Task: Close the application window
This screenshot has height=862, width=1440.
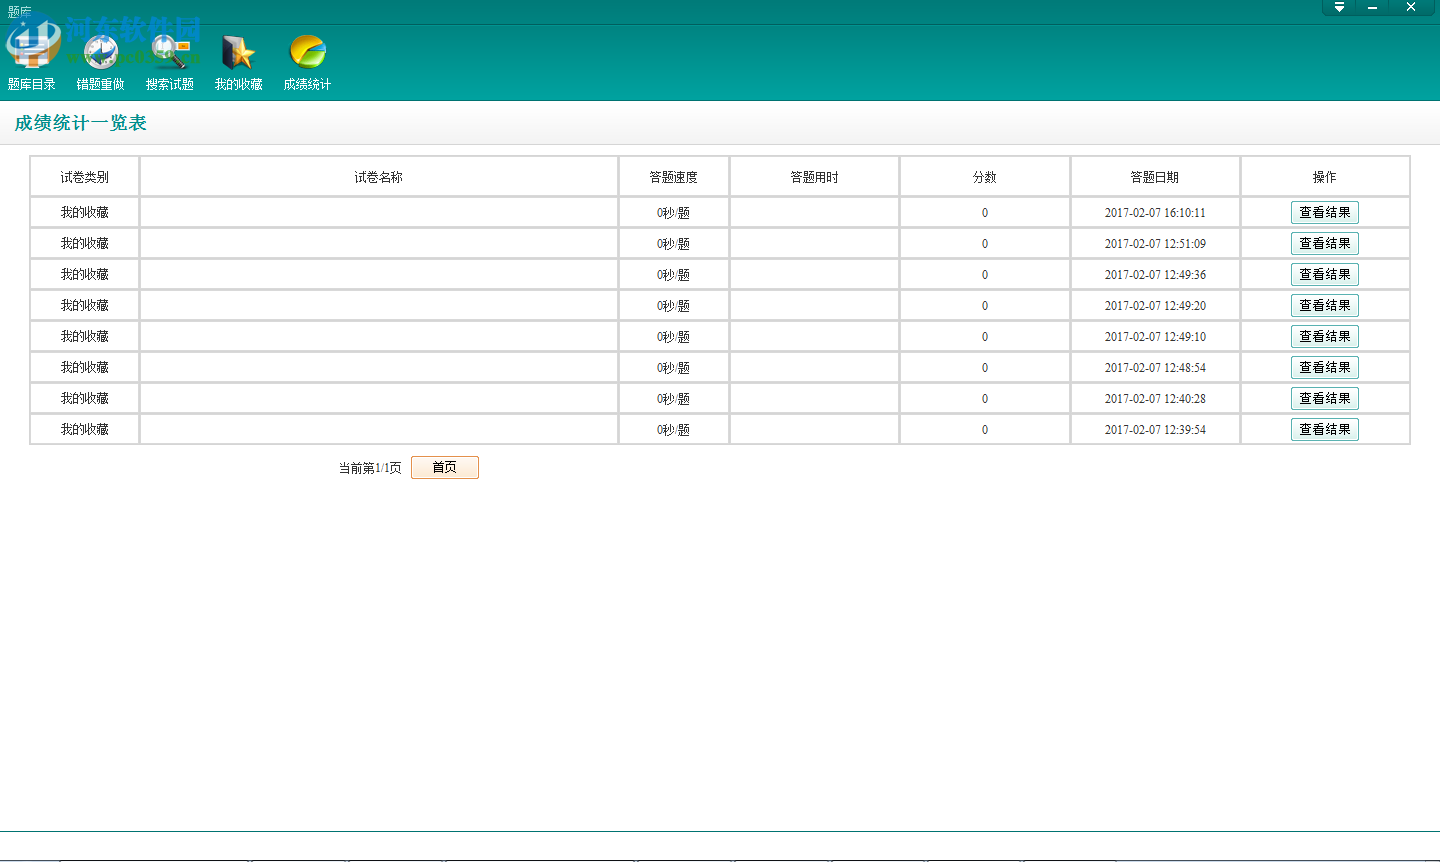Action: click(1411, 7)
